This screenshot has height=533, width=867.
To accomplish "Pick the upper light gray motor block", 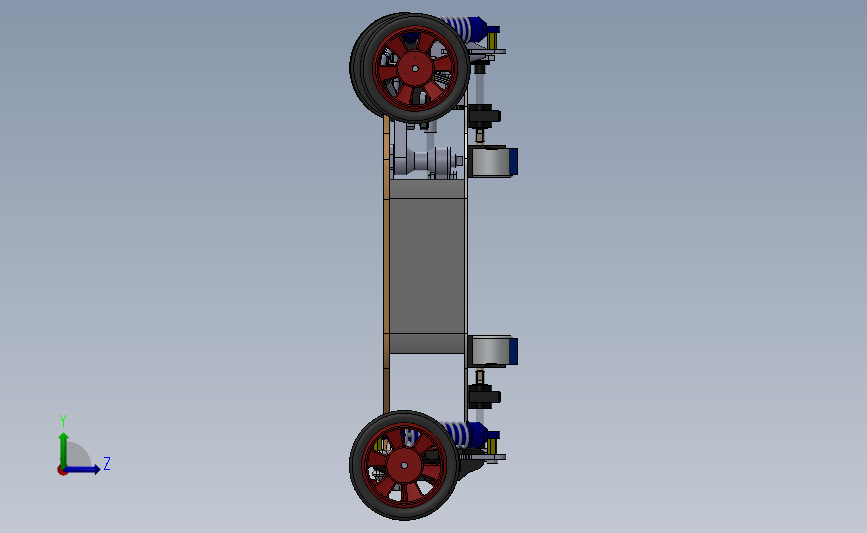I will click(x=489, y=161).
